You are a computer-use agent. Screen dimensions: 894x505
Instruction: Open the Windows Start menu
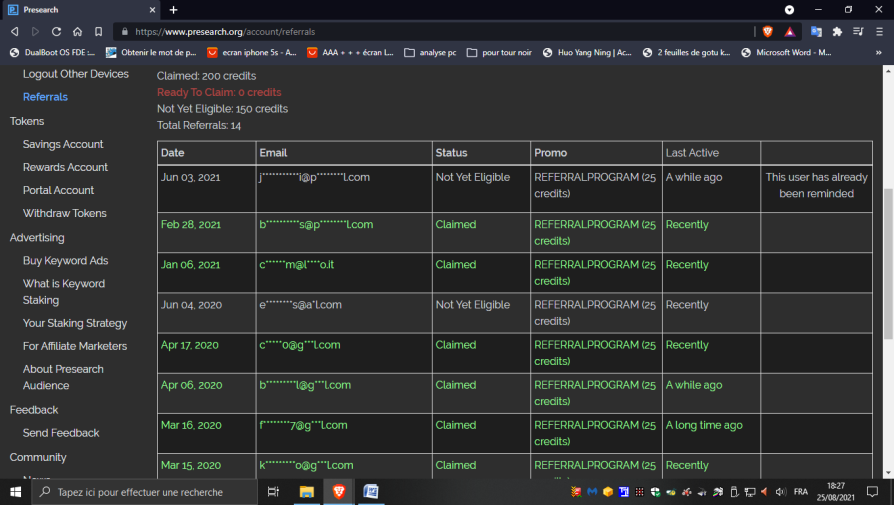tap(15, 492)
